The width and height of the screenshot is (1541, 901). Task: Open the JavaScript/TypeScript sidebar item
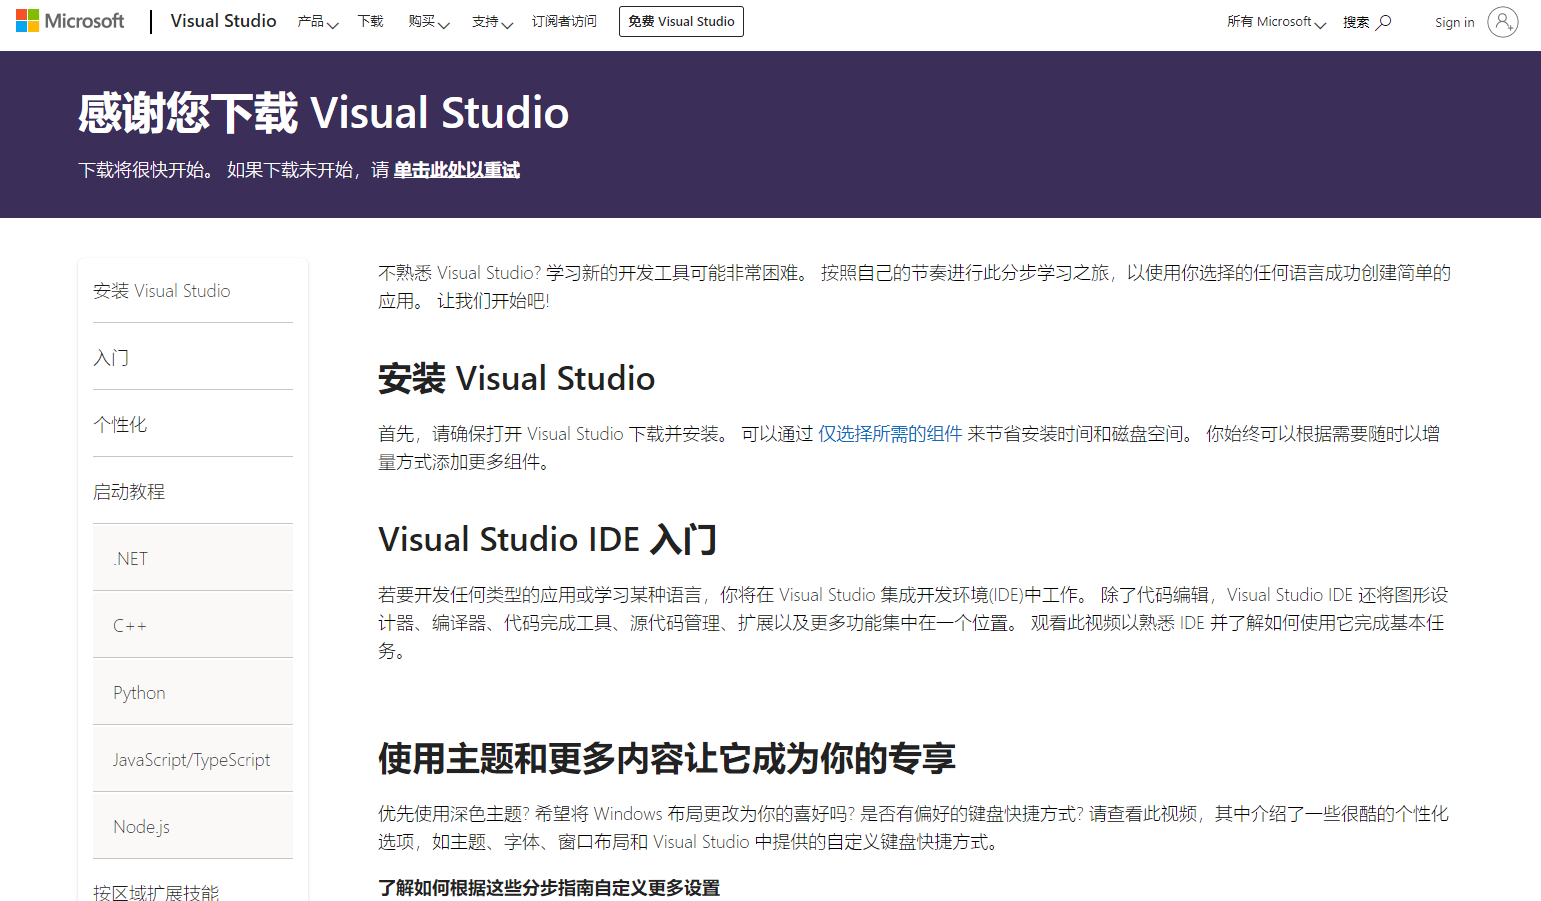coord(193,759)
